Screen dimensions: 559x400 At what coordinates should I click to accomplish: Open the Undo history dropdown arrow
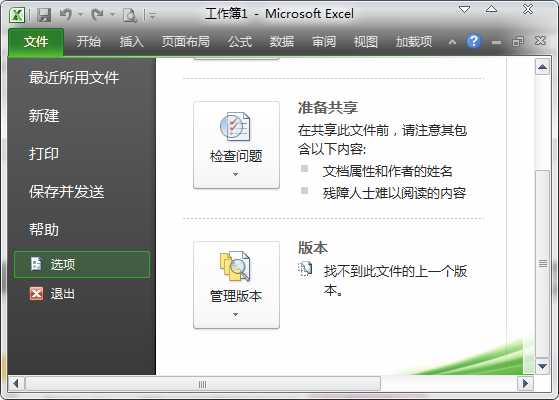[x=81, y=15]
